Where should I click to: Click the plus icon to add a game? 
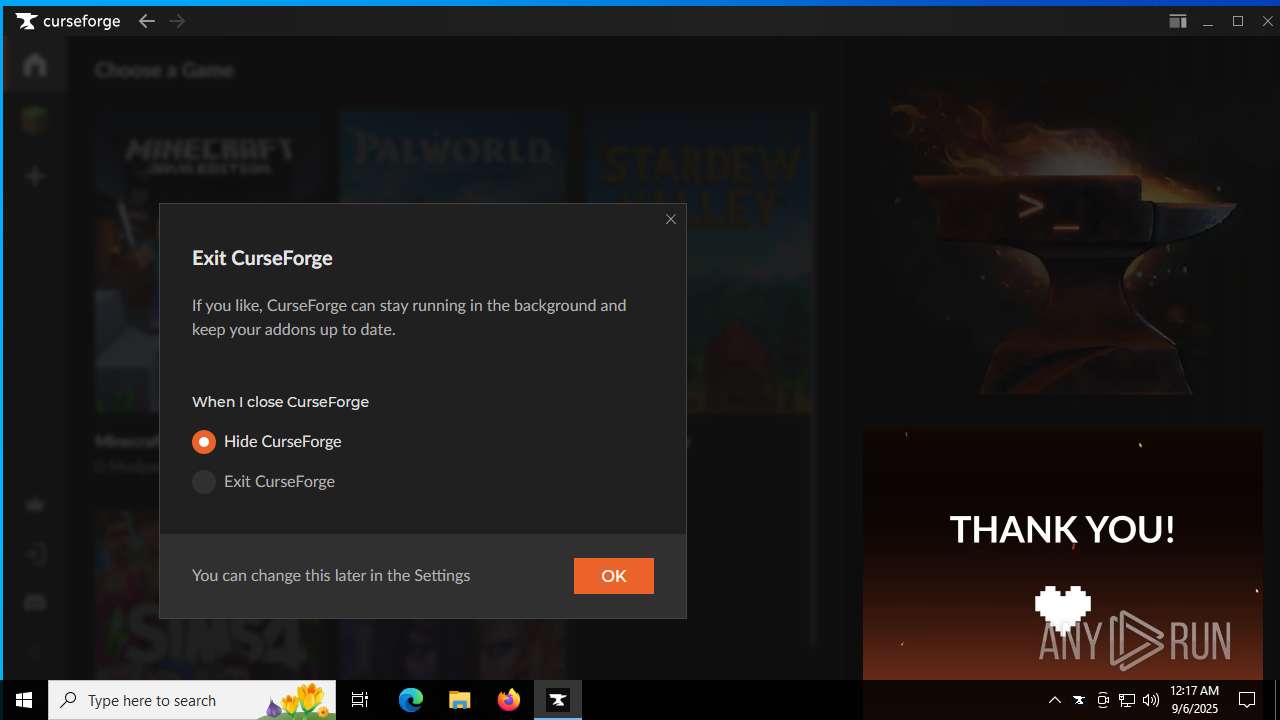click(35, 176)
